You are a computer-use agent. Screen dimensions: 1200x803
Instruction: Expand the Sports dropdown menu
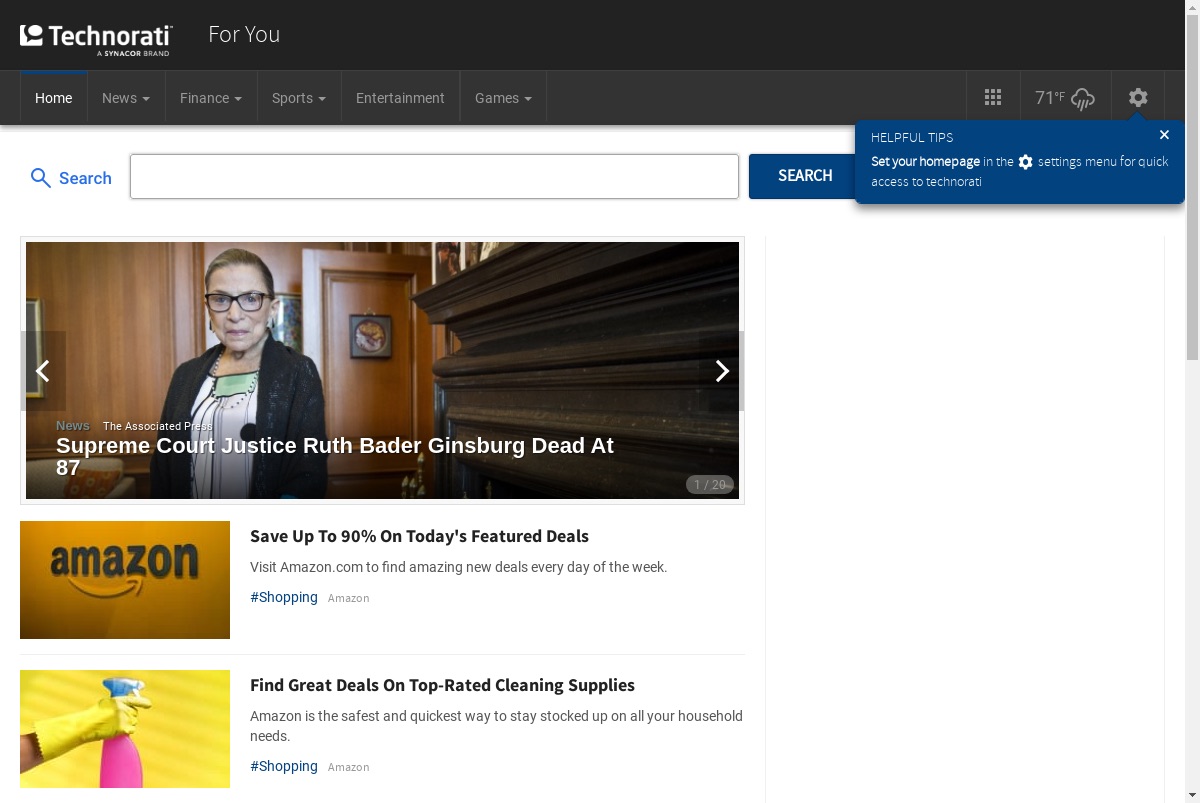(299, 98)
